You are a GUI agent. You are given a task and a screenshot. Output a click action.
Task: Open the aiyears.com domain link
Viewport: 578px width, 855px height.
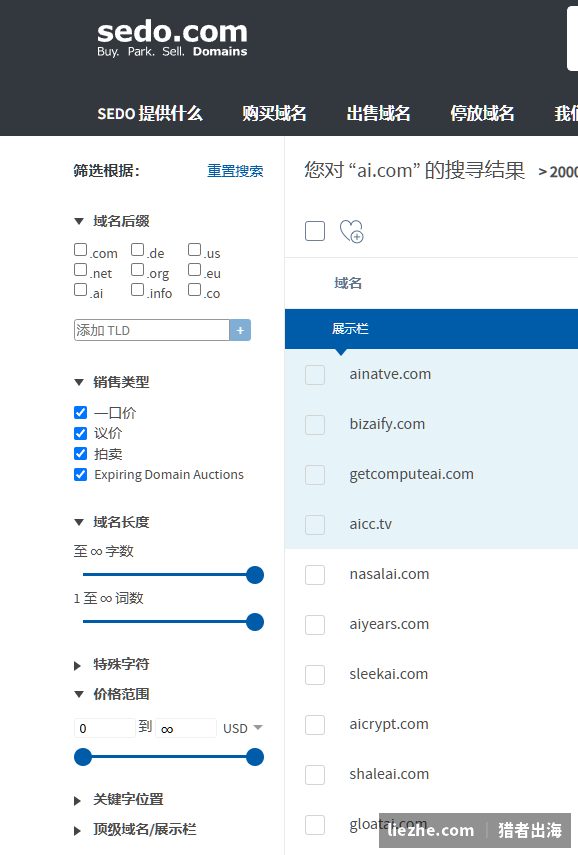pyautogui.click(x=389, y=624)
